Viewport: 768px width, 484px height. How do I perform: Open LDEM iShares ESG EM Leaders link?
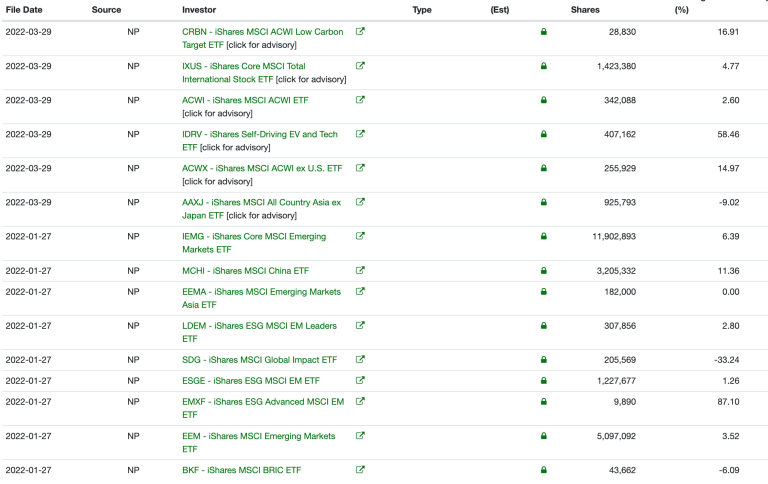[x=259, y=332]
